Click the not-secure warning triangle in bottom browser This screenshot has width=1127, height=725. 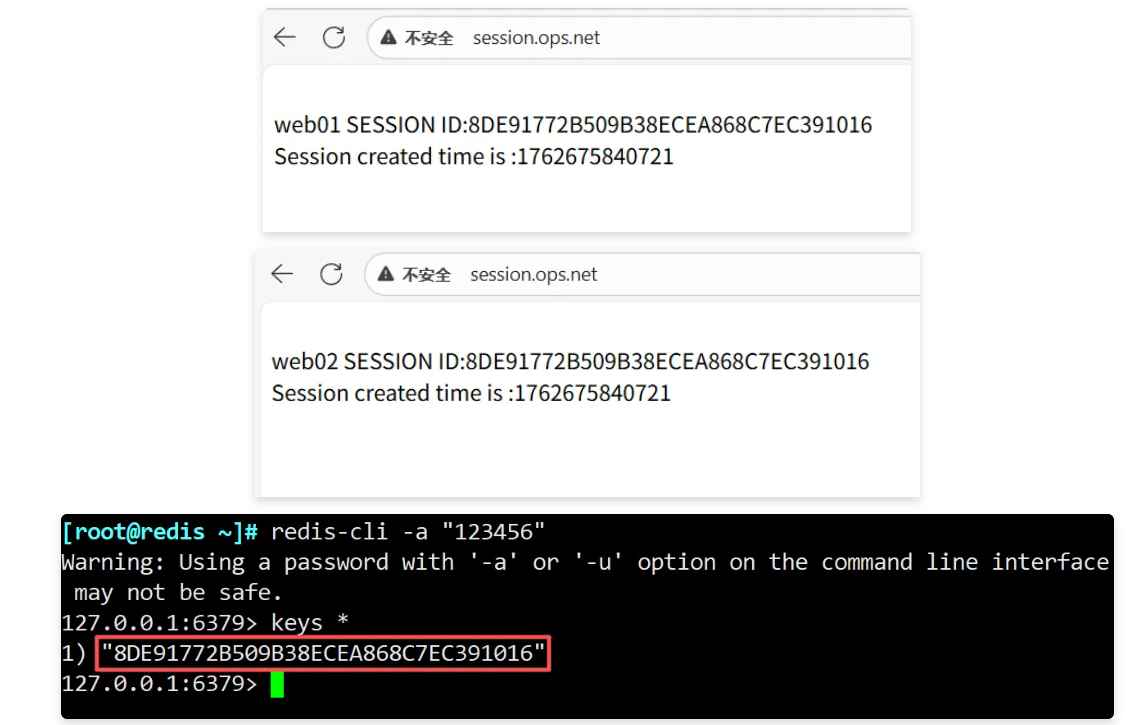tap(385, 274)
